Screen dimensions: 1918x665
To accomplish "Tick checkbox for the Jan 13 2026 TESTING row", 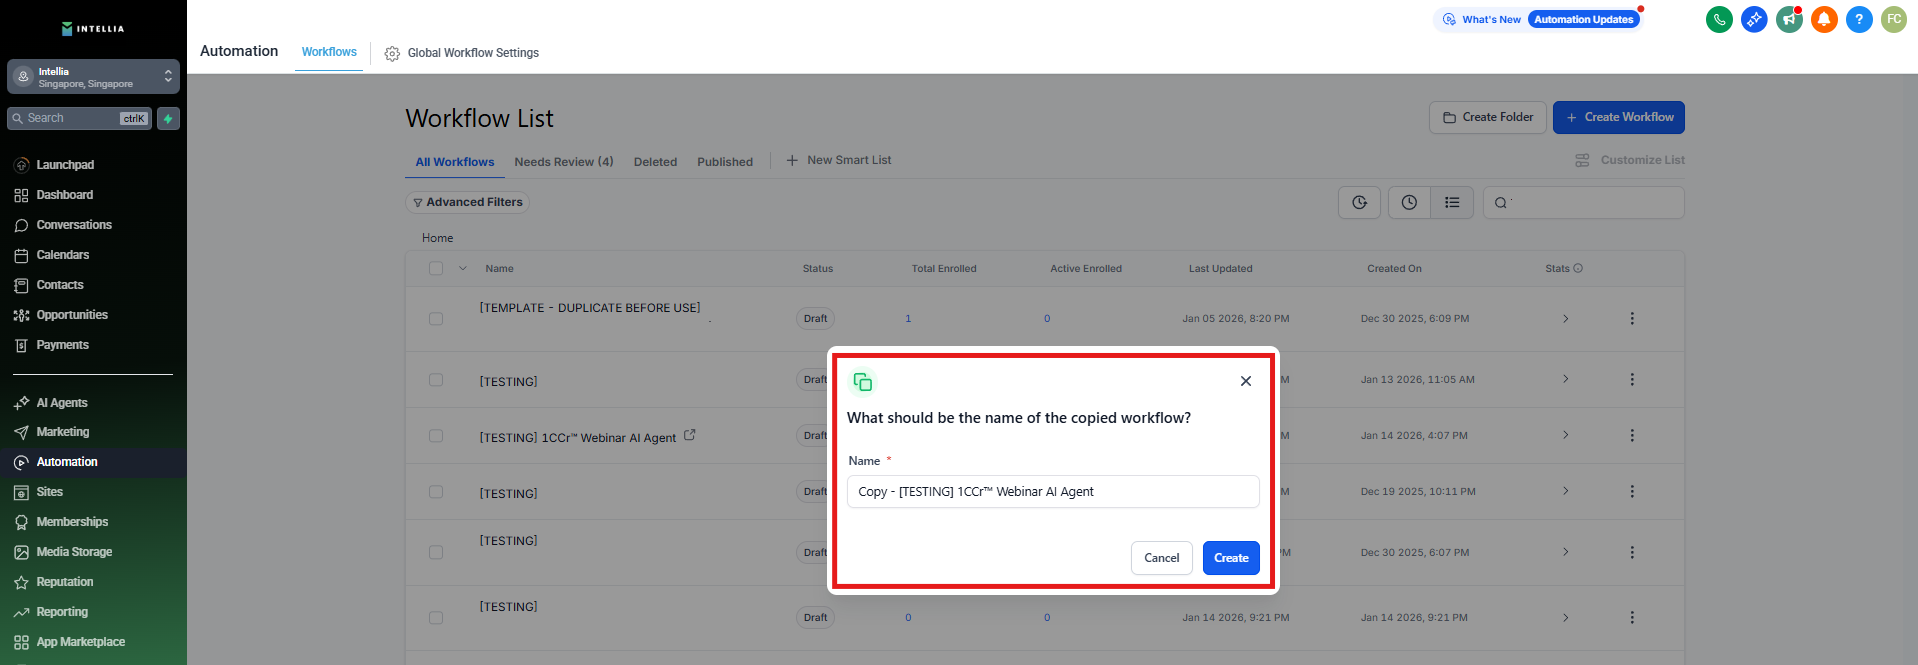I will 436,380.
